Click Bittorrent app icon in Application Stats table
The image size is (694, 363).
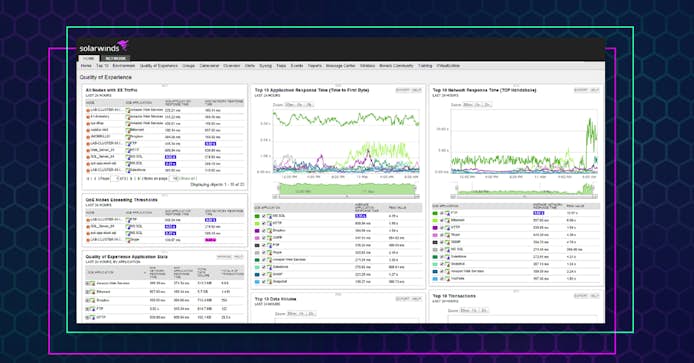(x=93, y=292)
